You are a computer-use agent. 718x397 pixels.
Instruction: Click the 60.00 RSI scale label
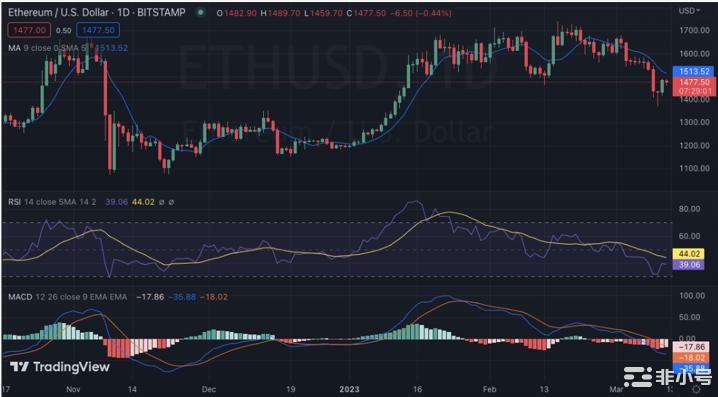[689, 236]
